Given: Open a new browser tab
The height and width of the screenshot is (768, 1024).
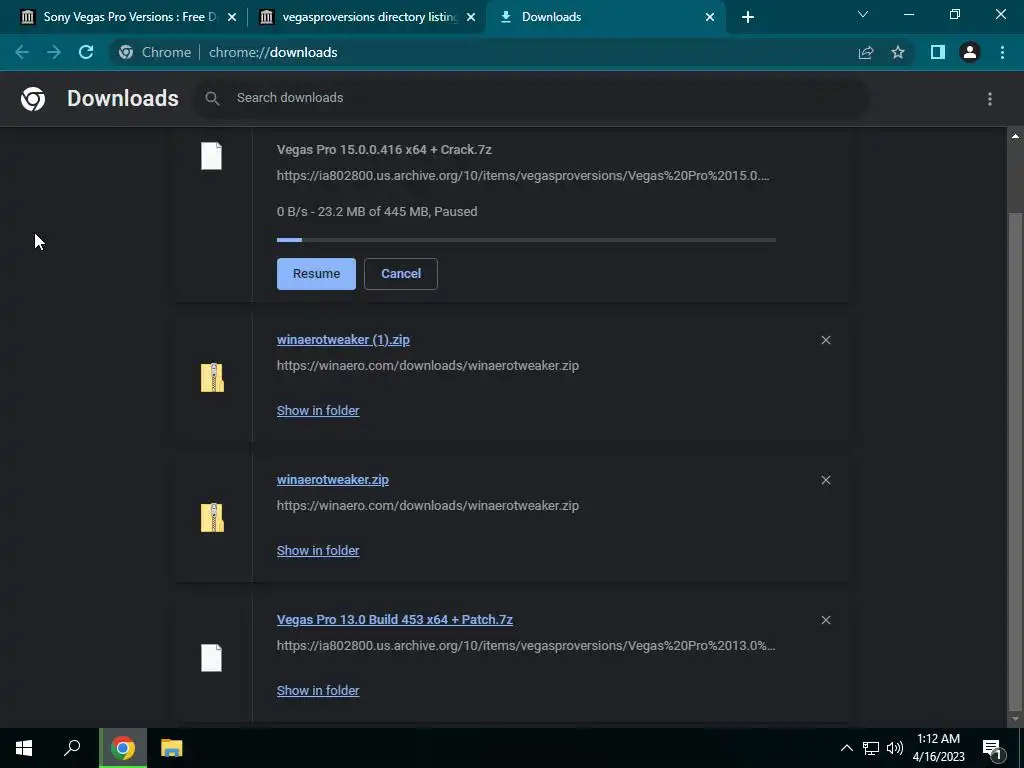Looking at the screenshot, I should [x=748, y=17].
